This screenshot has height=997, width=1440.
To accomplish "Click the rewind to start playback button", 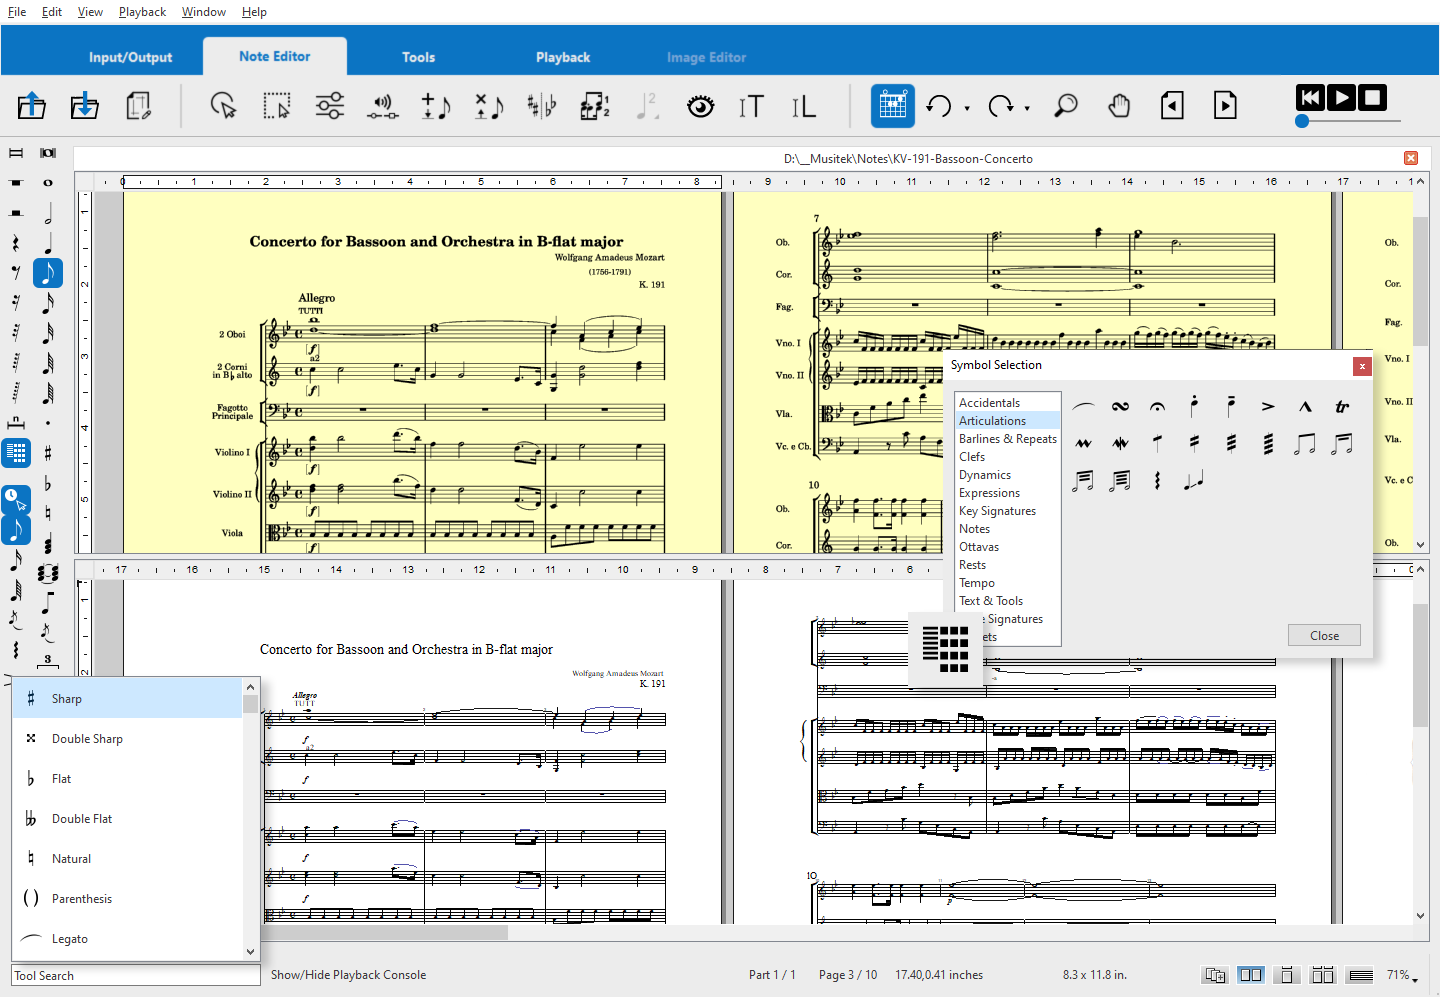I will (x=1310, y=97).
